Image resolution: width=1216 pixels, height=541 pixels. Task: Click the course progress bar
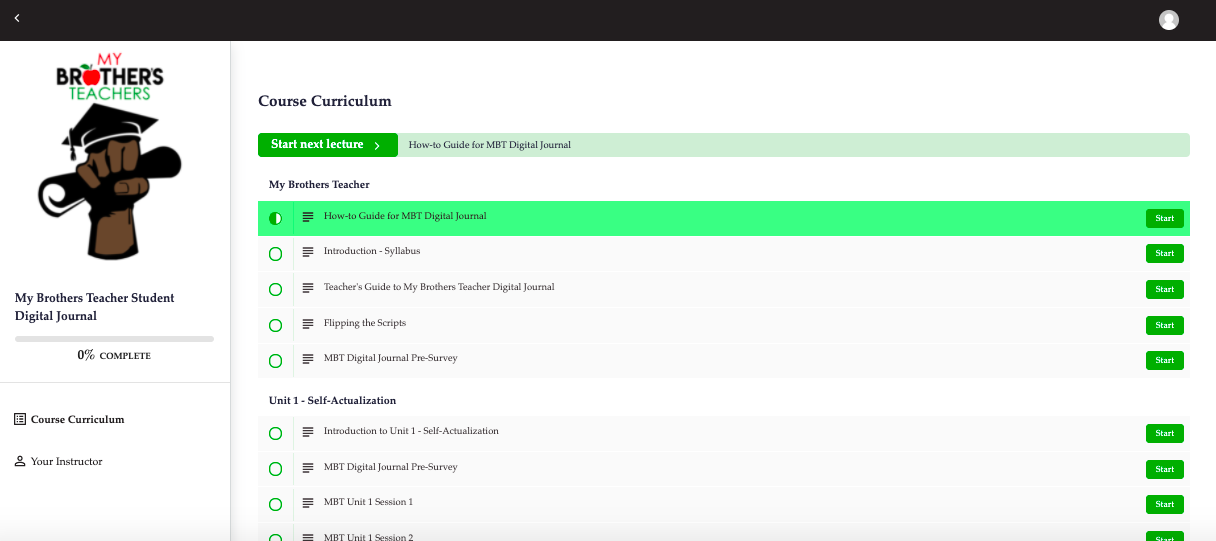click(114, 339)
